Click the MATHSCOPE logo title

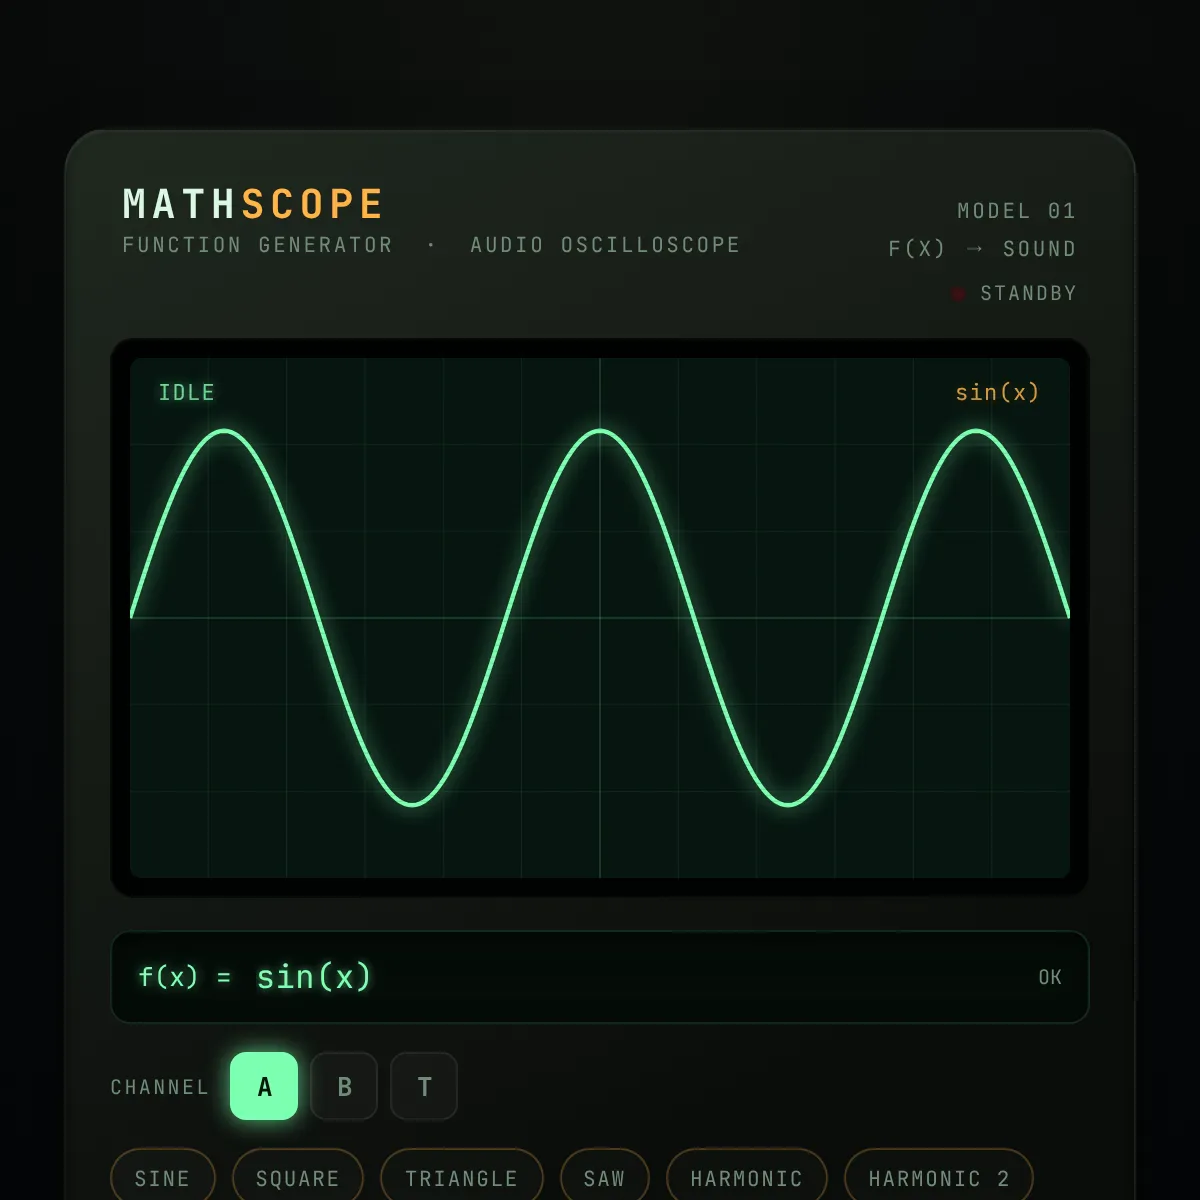coord(253,204)
